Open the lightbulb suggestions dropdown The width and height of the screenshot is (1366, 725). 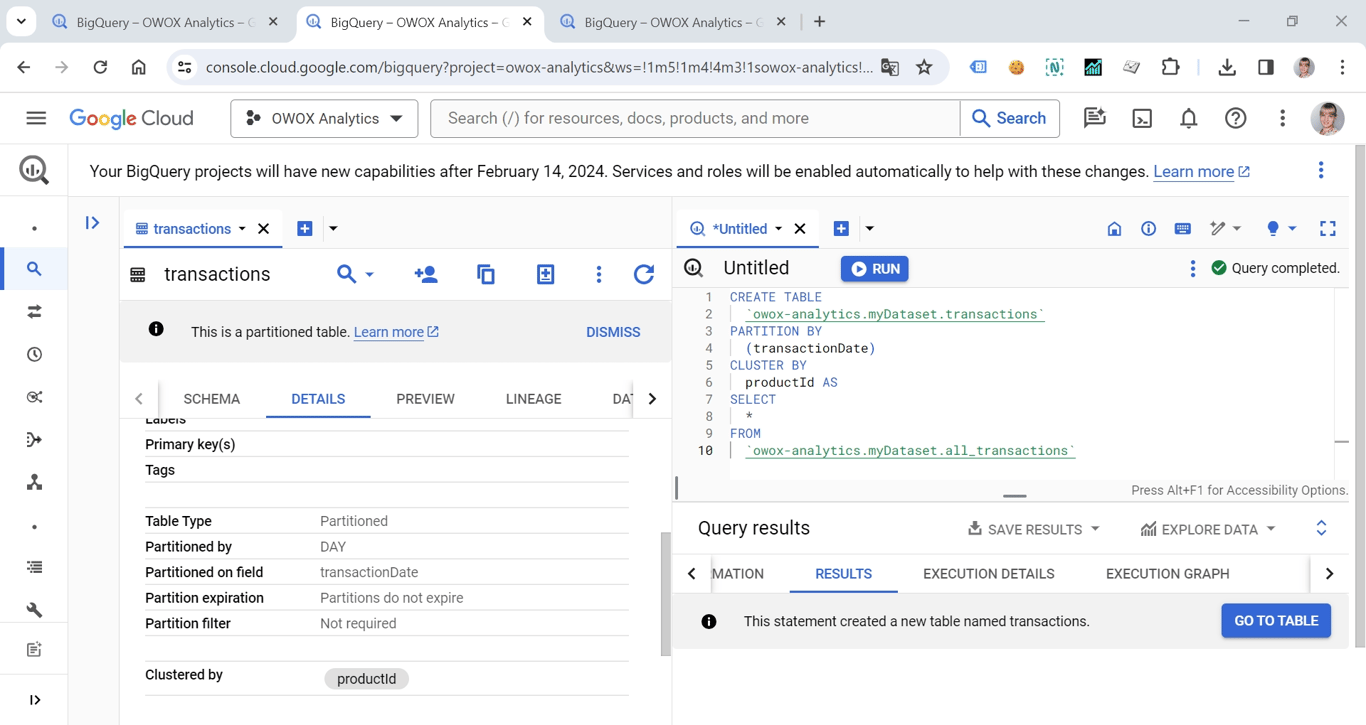(x=1281, y=229)
